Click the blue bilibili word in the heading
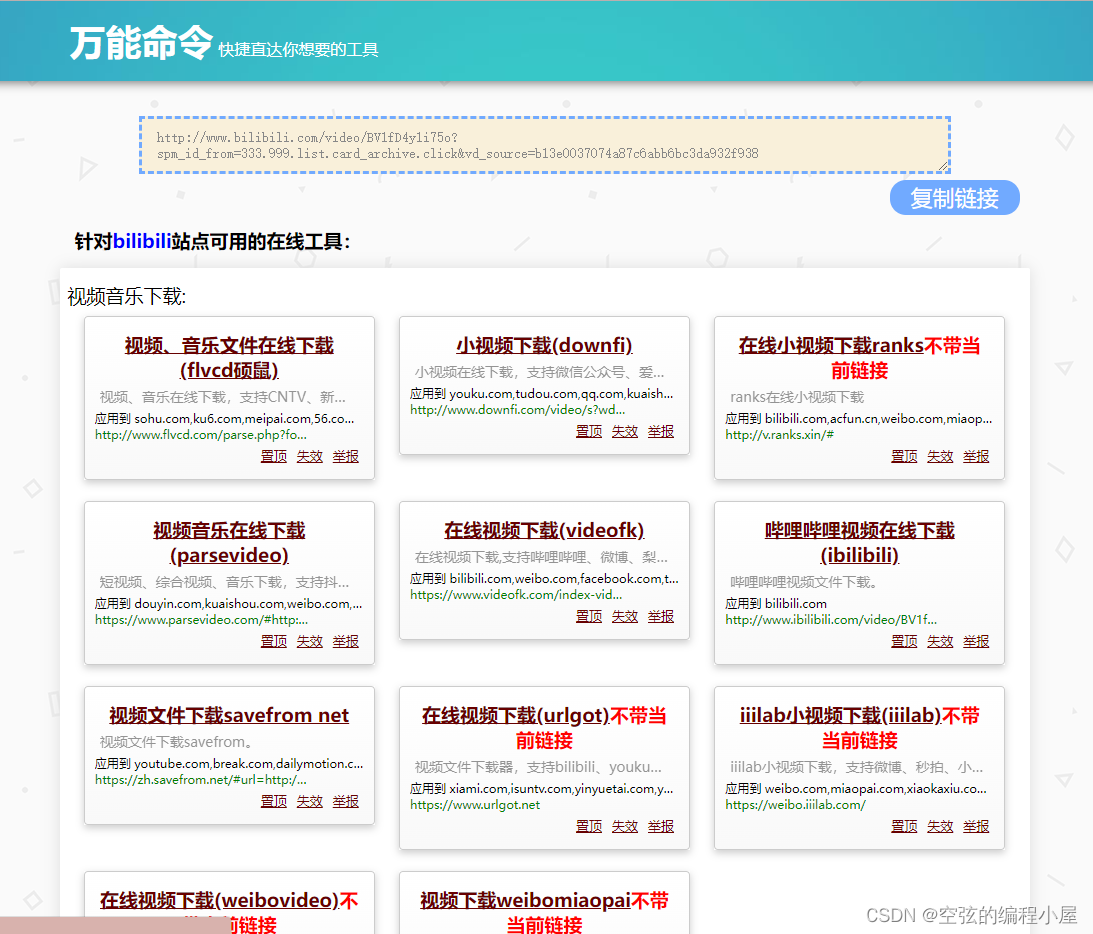Screen dimensions: 1093x934 pos(142,241)
